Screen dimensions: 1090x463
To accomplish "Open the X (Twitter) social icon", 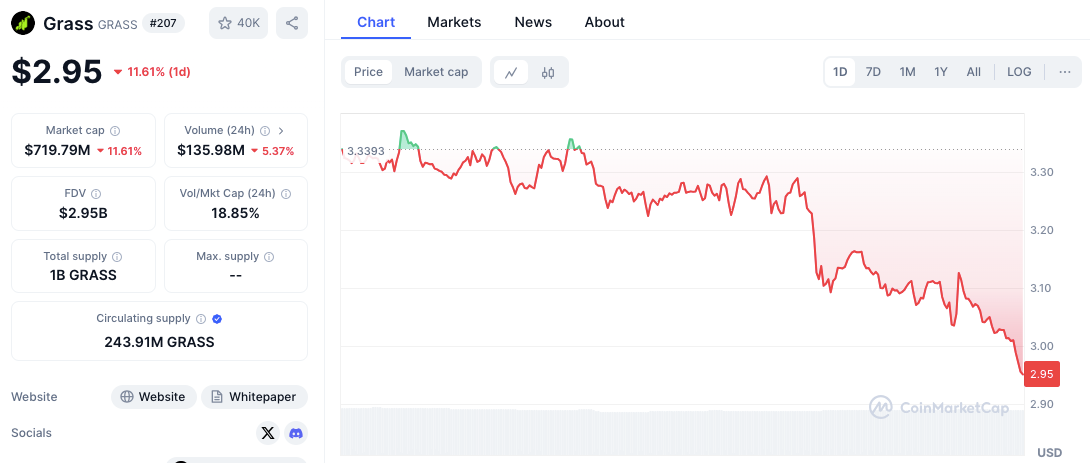I will tap(267, 433).
